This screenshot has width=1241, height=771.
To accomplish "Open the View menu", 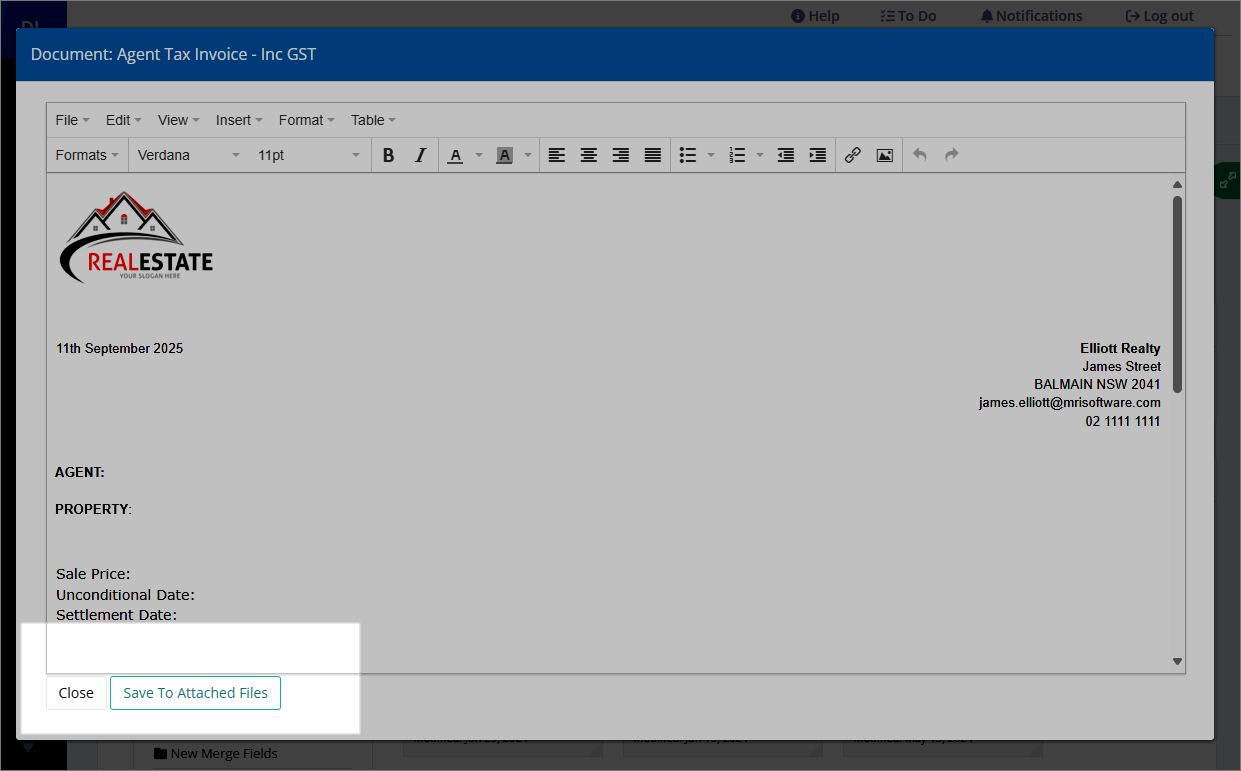I will click(x=179, y=120).
